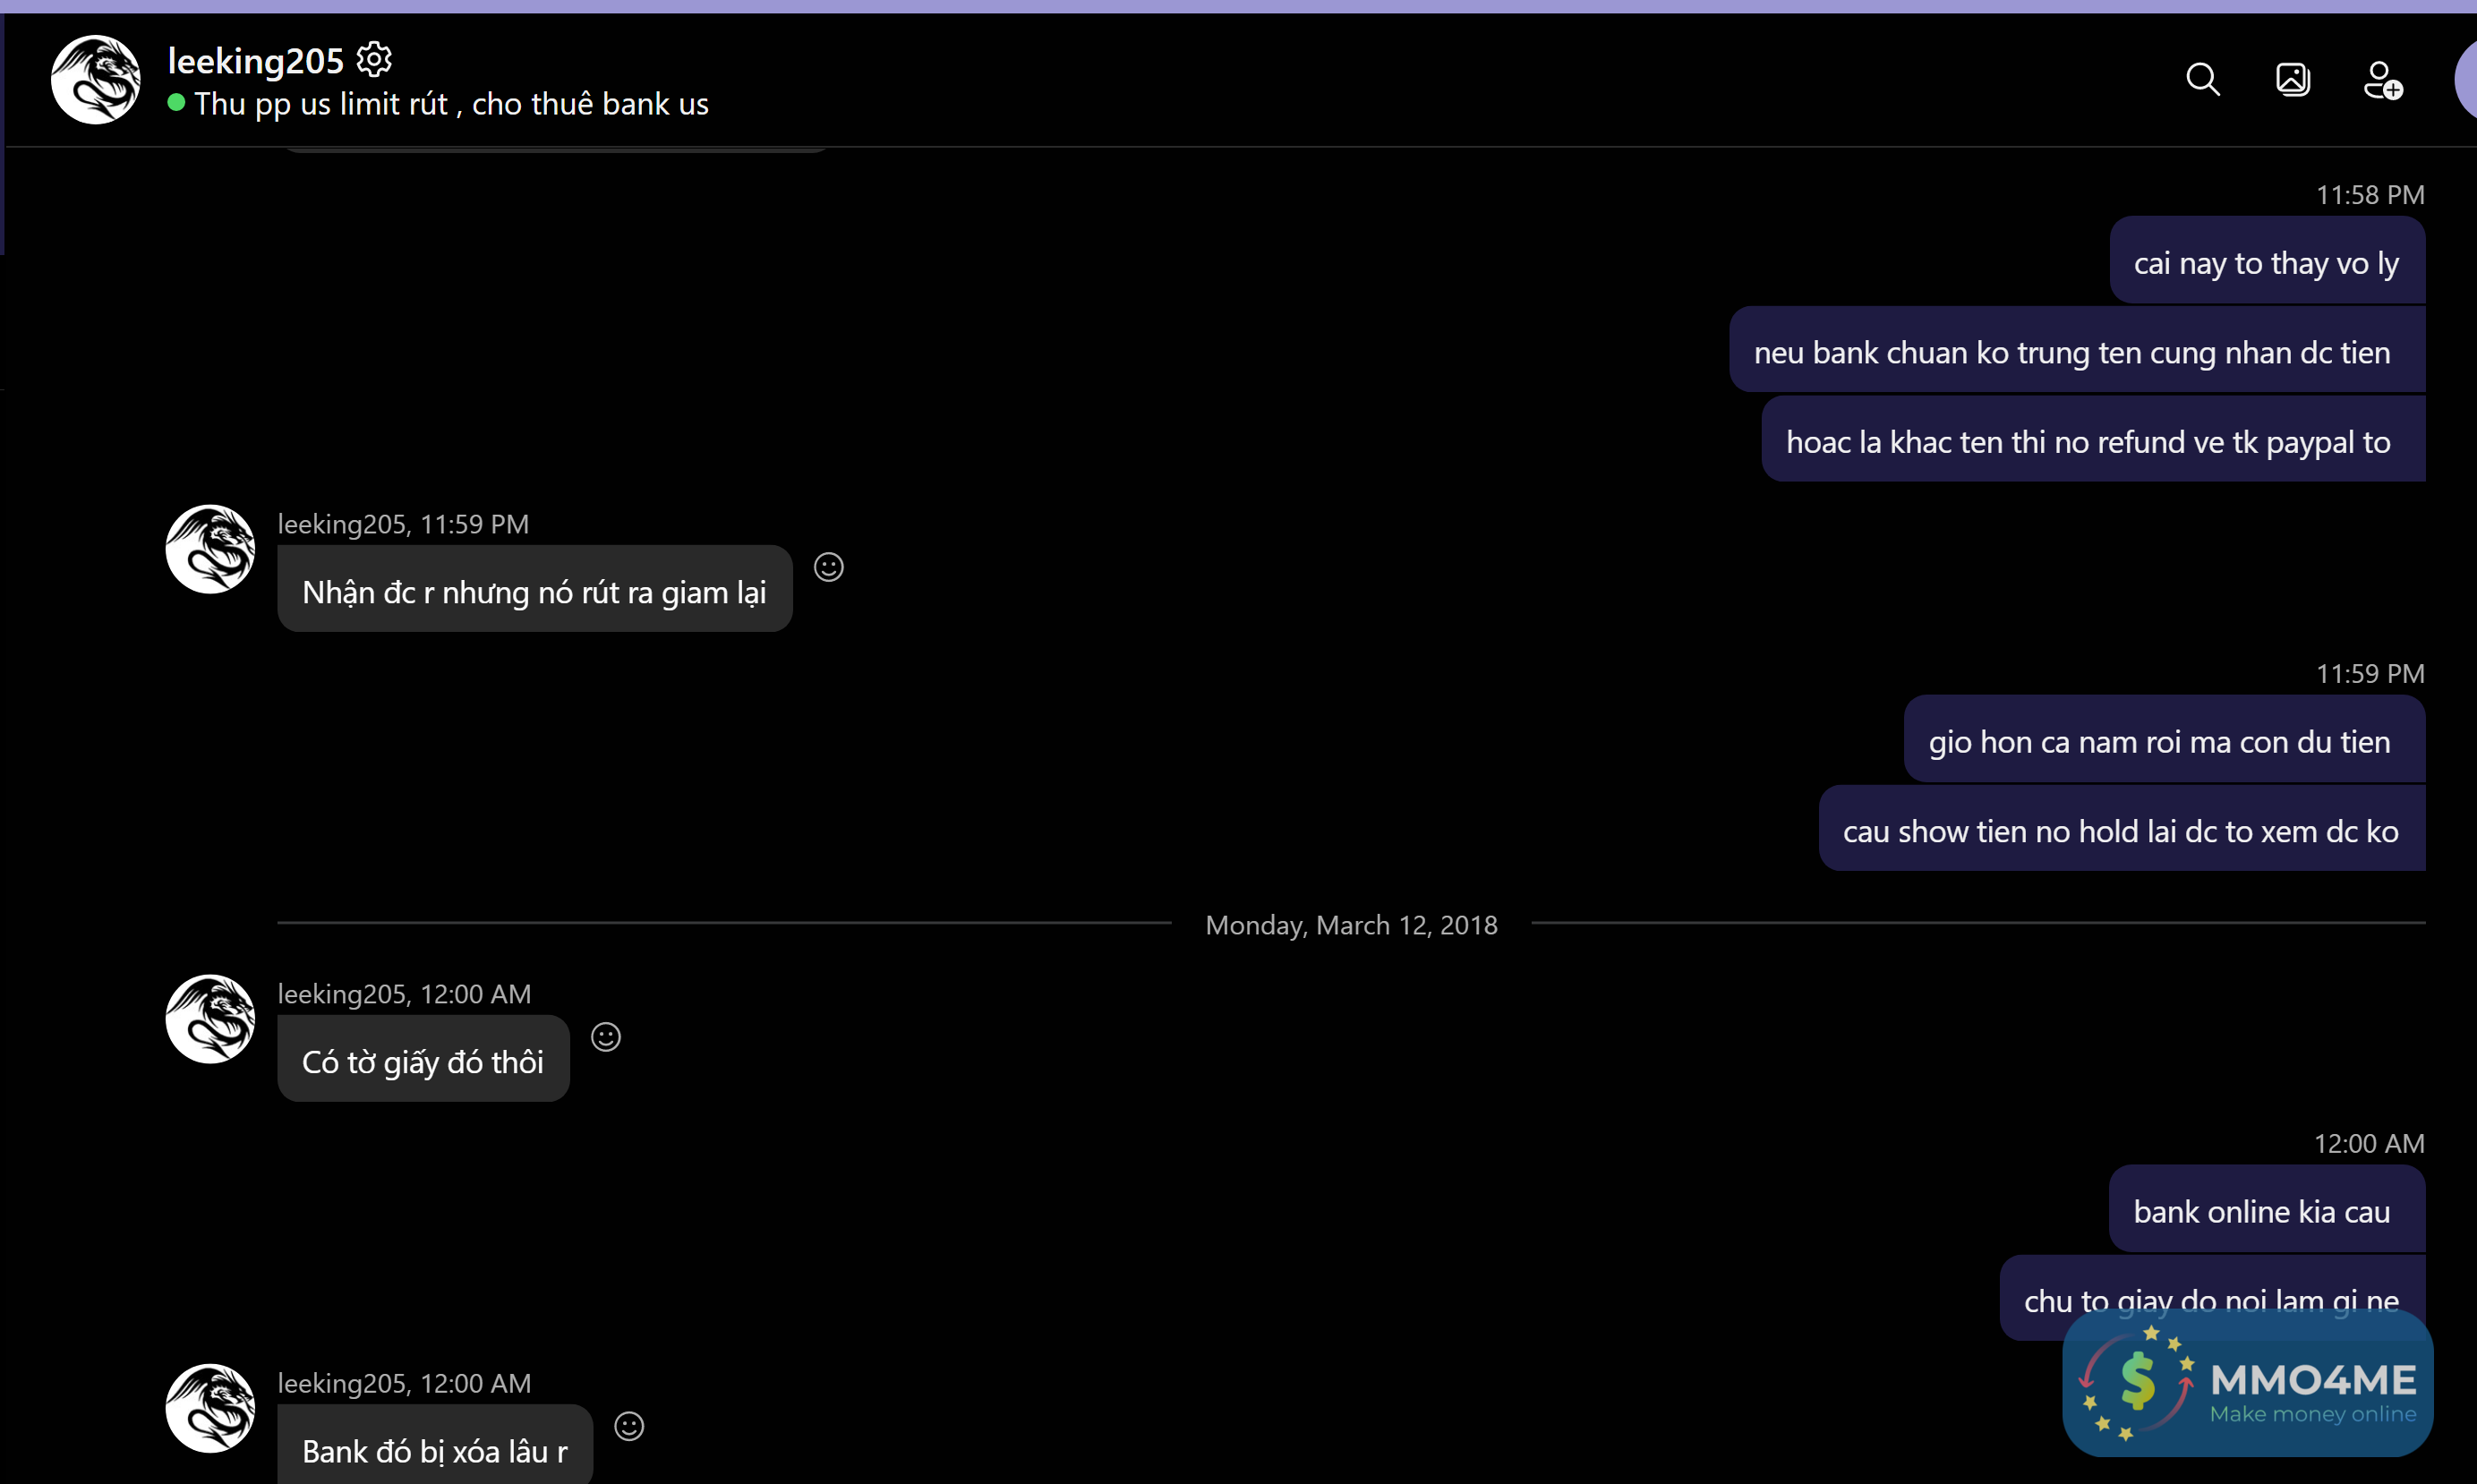
Task: Select message 'cai nay to thay vo ly'
Action: click(2265, 263)
